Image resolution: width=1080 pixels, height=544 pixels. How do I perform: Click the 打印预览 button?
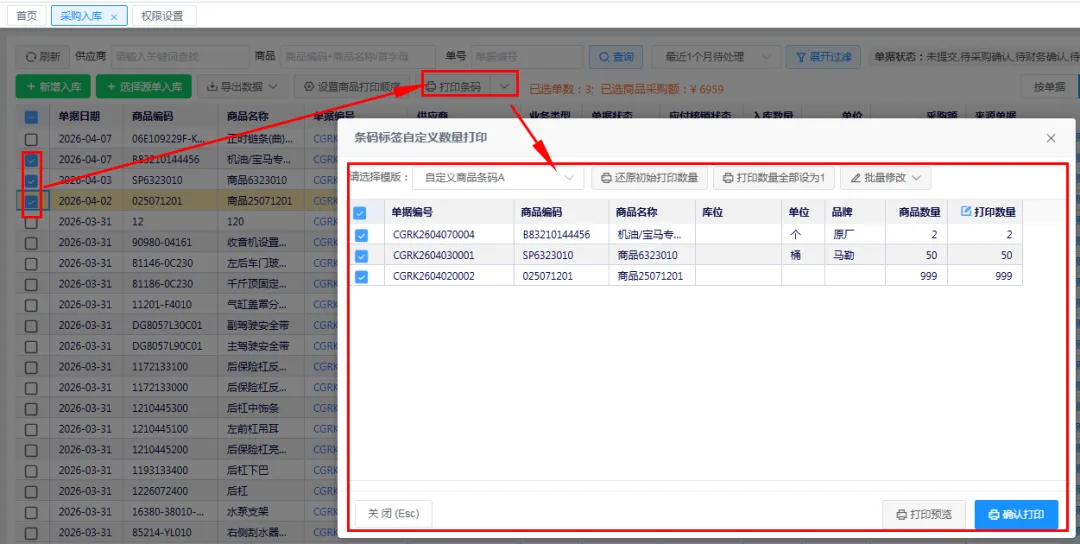[924, 514]
